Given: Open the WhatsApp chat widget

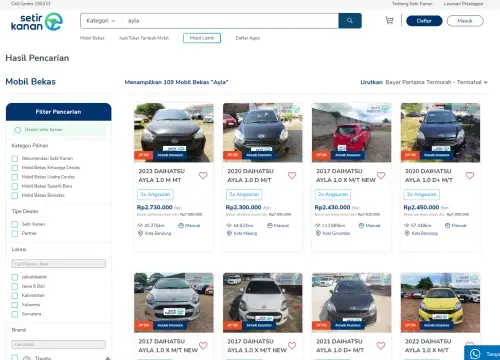Looking at the screenshot, I should [x=482, y=353].
